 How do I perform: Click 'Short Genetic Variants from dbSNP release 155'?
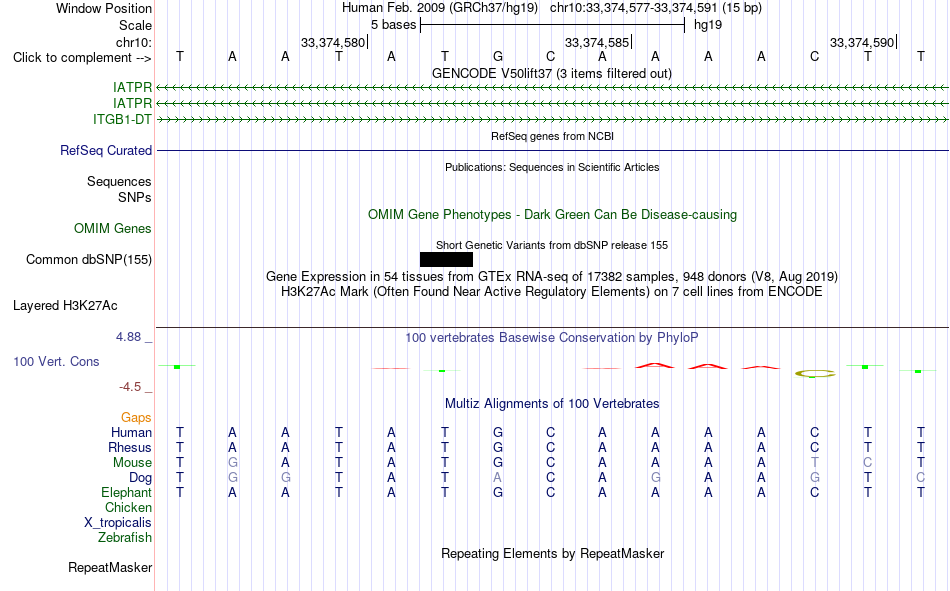[552, 245]
